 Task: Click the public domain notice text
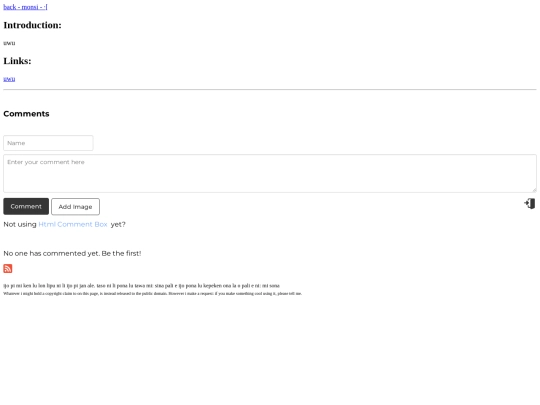point(153,294)
